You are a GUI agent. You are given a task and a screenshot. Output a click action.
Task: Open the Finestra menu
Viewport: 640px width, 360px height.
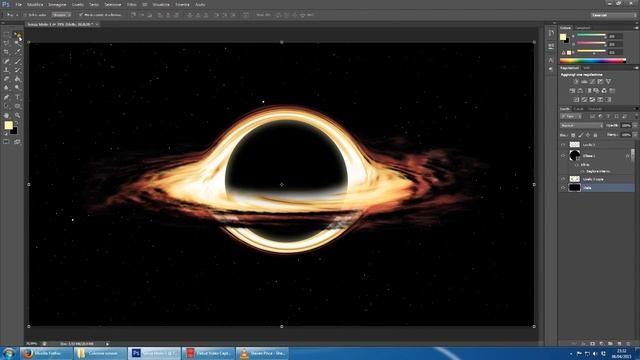(182, 4)
